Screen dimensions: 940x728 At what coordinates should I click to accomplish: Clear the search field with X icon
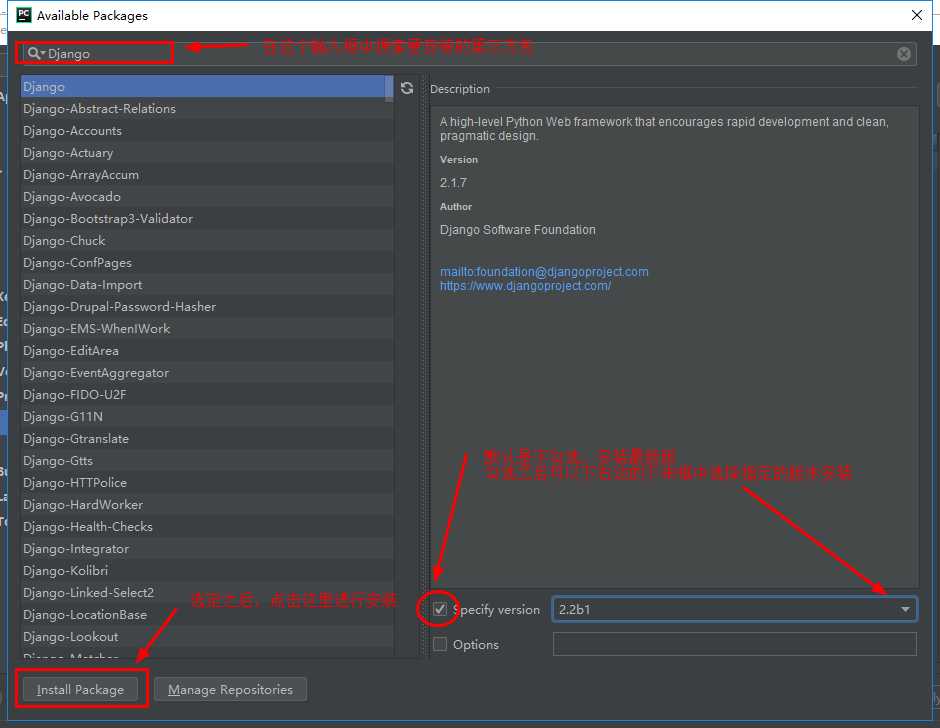(903, 54)
